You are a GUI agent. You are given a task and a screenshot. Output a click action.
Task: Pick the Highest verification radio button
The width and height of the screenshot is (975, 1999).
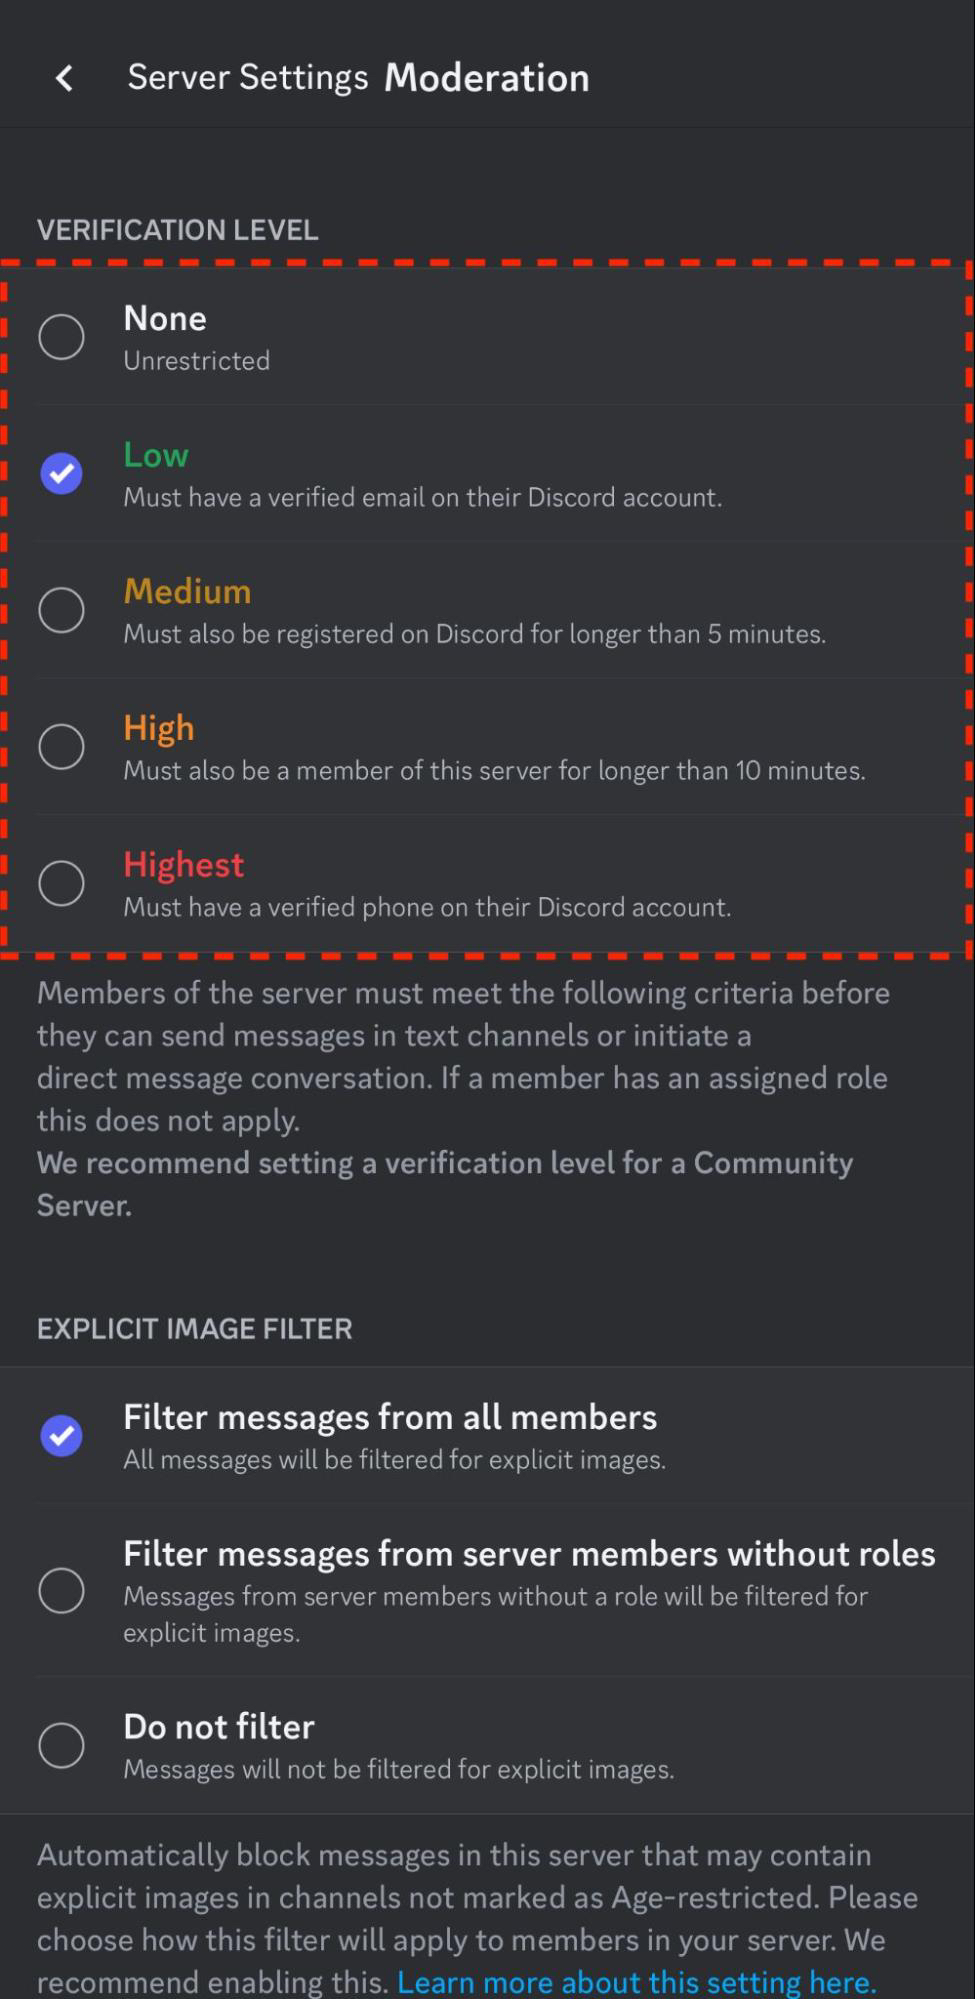point(61,883)
